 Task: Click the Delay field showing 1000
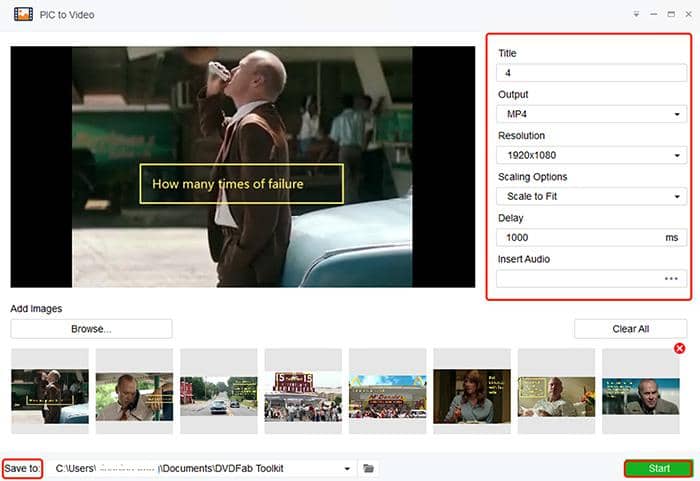pos(592,238)
